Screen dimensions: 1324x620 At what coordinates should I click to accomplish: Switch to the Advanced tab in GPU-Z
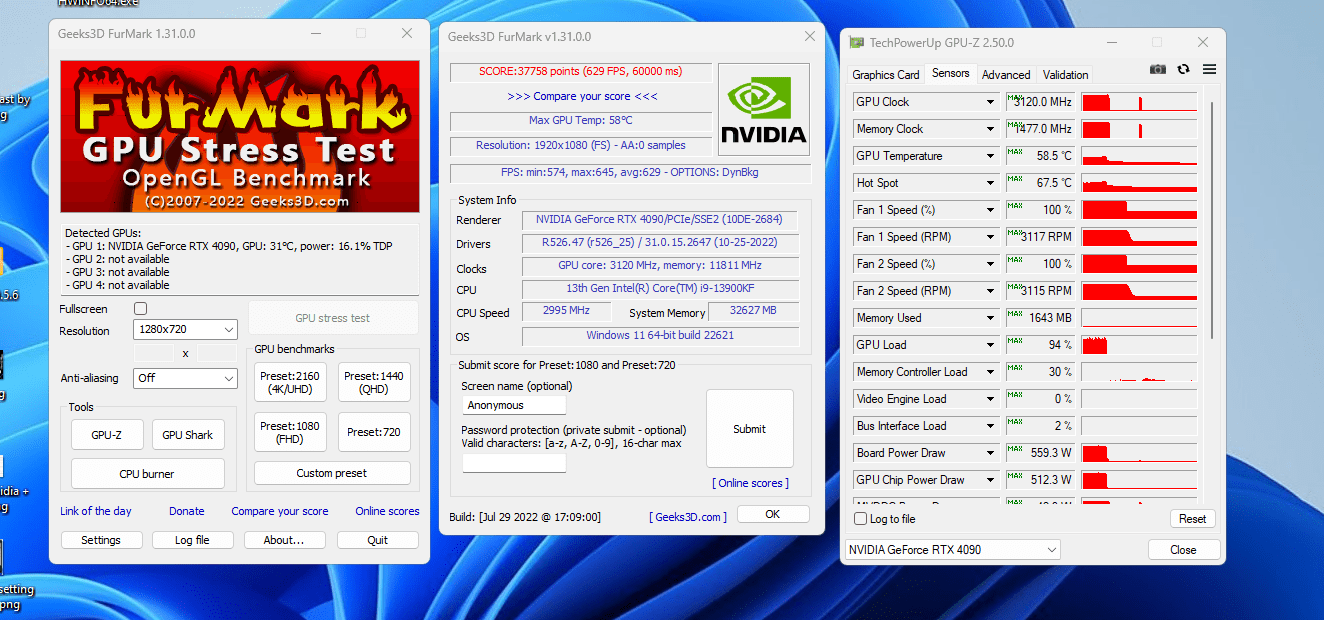1006,75
